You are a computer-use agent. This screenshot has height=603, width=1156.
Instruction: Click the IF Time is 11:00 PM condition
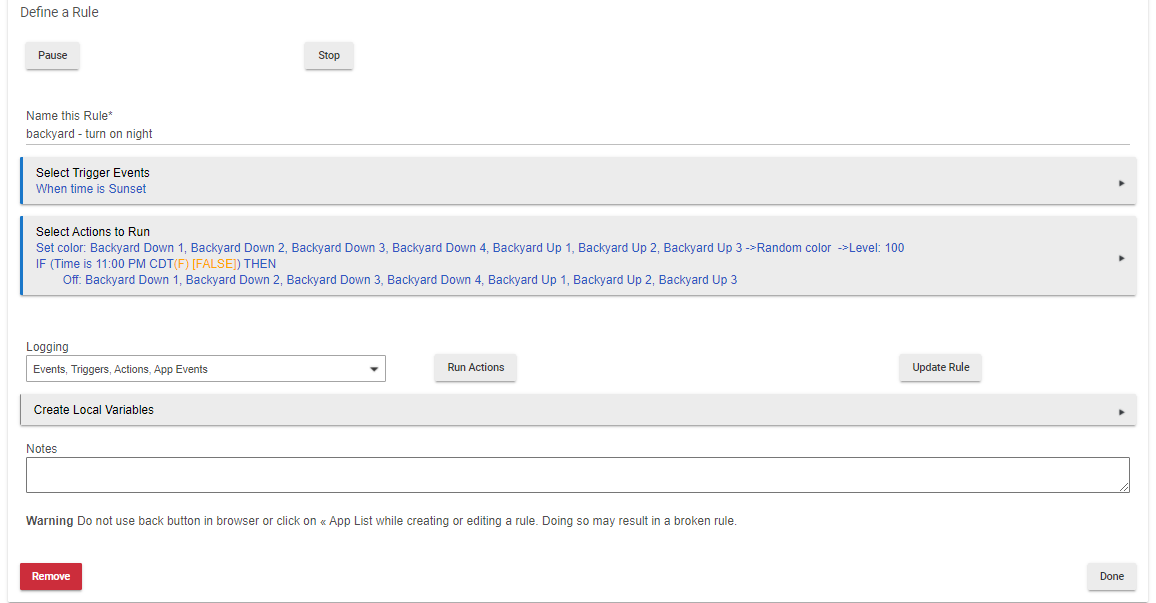point(156,264)
